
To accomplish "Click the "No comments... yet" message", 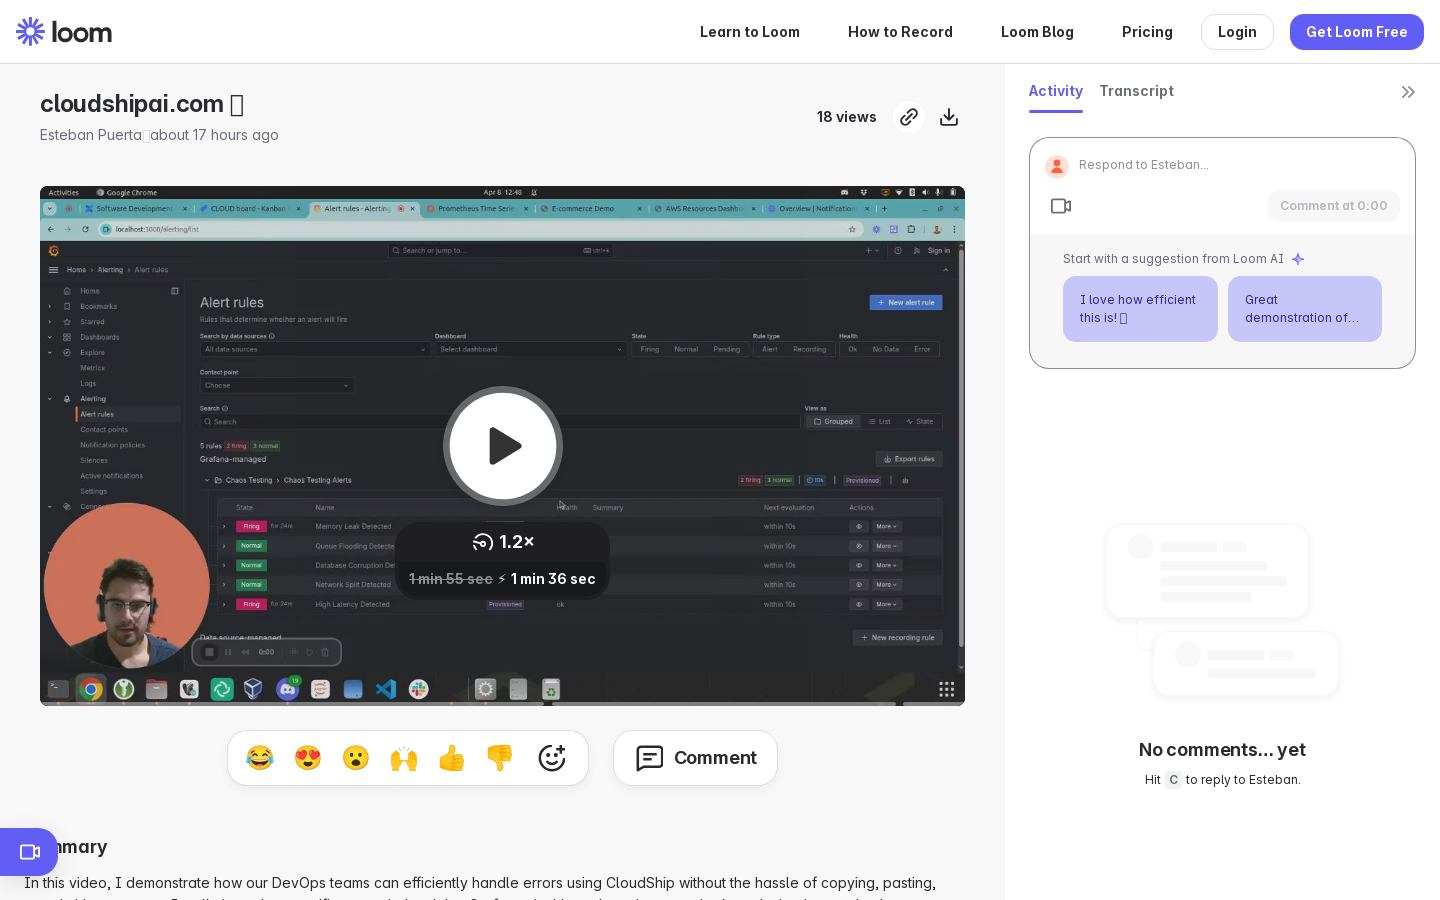I will point(1222,750).
